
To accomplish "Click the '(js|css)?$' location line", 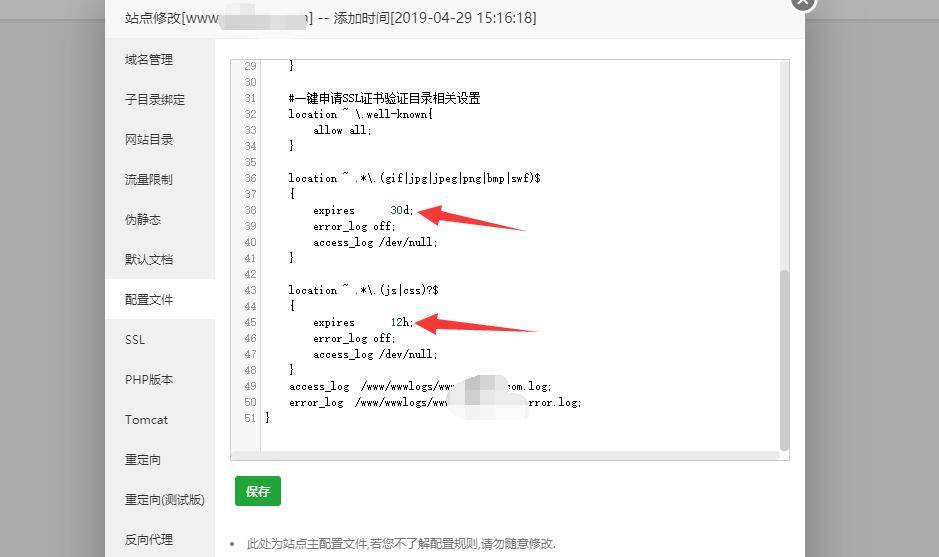I will coord(363,290).
